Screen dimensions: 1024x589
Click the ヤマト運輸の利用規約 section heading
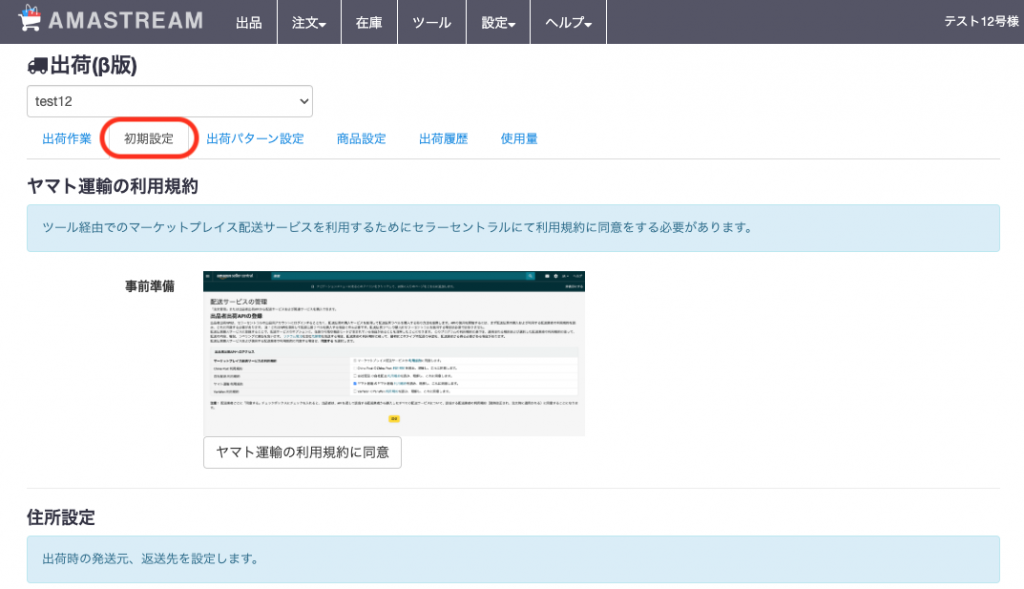pos(112,187)
